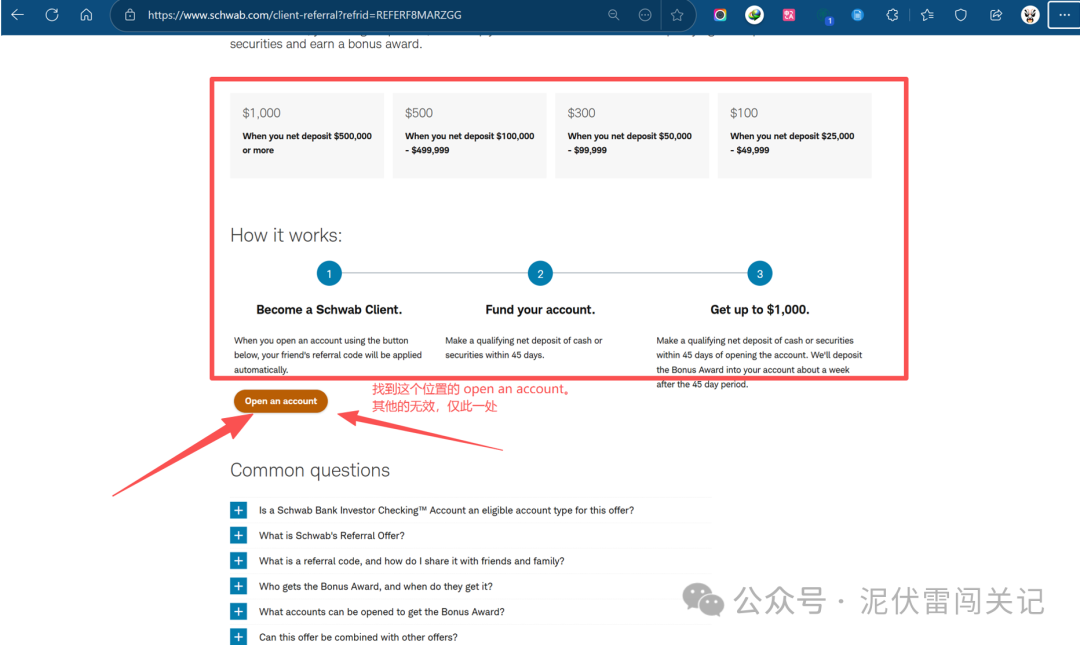Open the Favorites list
This screenshot has height=645, width=1080.
click(927, 14)
